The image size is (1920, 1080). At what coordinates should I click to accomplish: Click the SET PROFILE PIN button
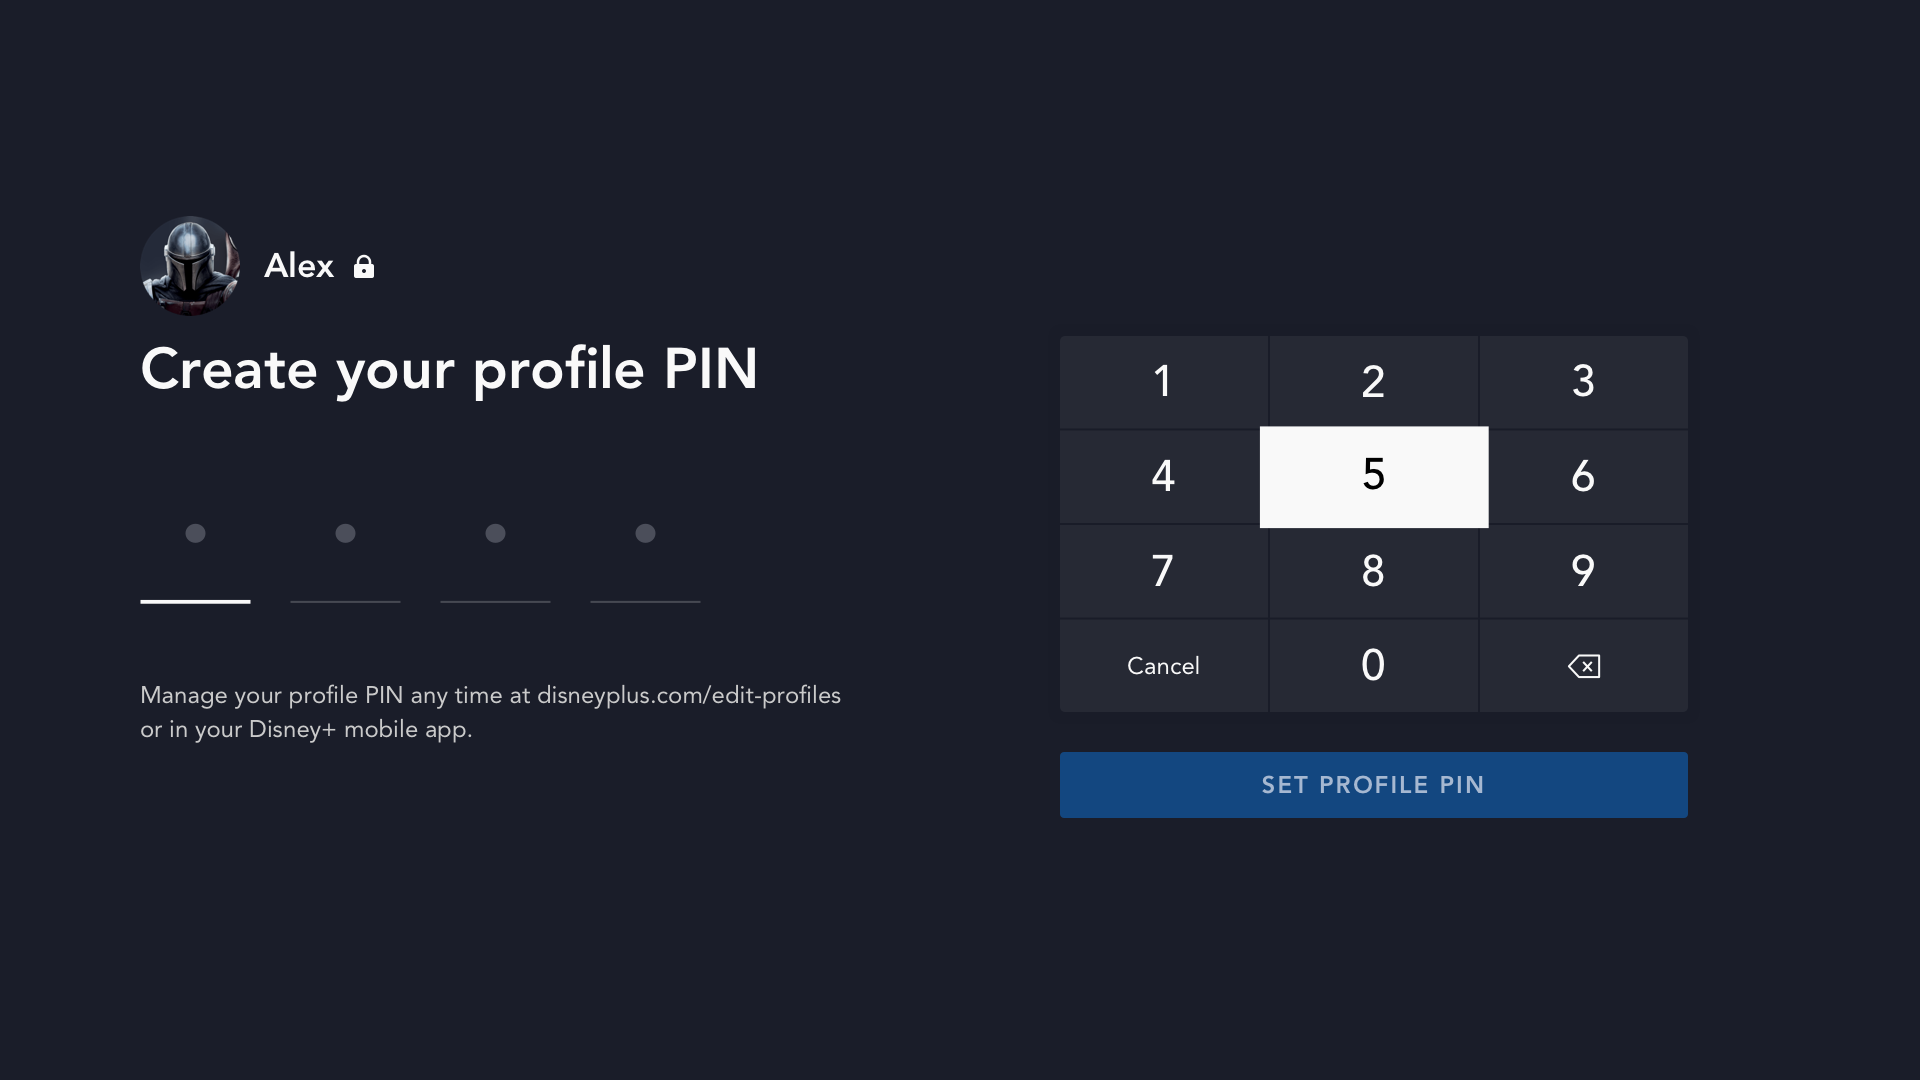coord(1373,785)
